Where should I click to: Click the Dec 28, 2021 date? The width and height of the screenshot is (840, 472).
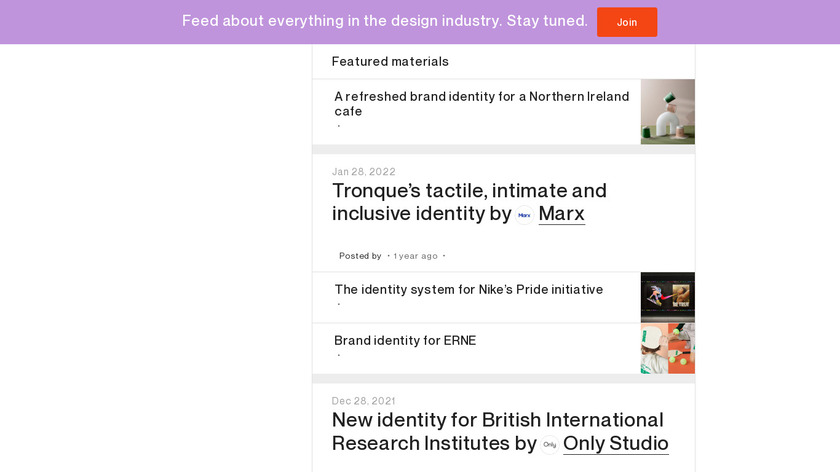[364, 401]
